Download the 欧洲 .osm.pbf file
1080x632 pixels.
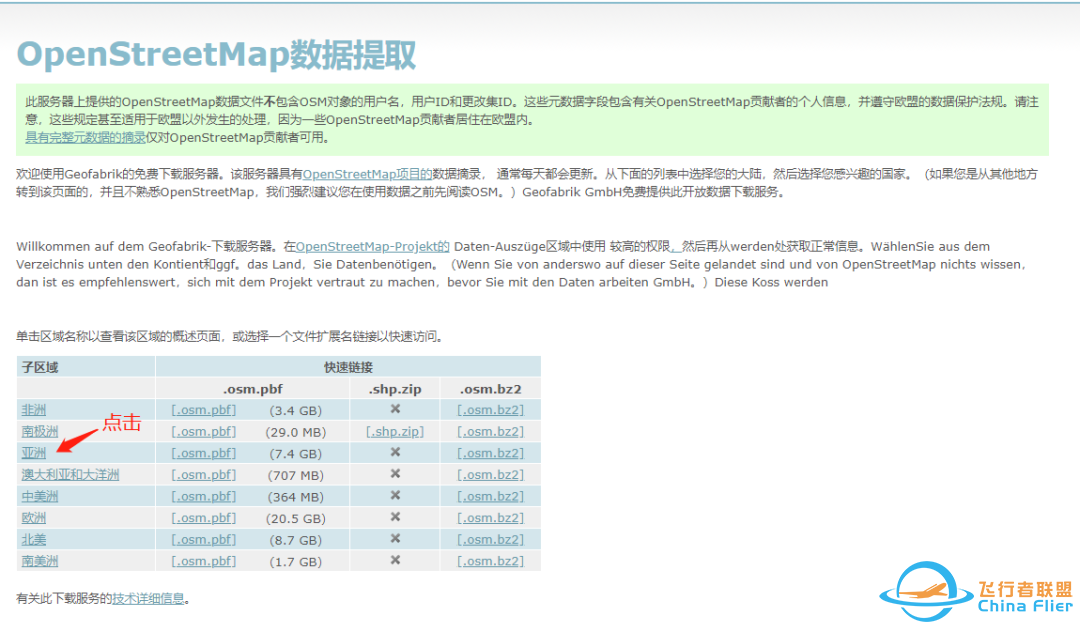pyautogui.click(x=204, y=518)
